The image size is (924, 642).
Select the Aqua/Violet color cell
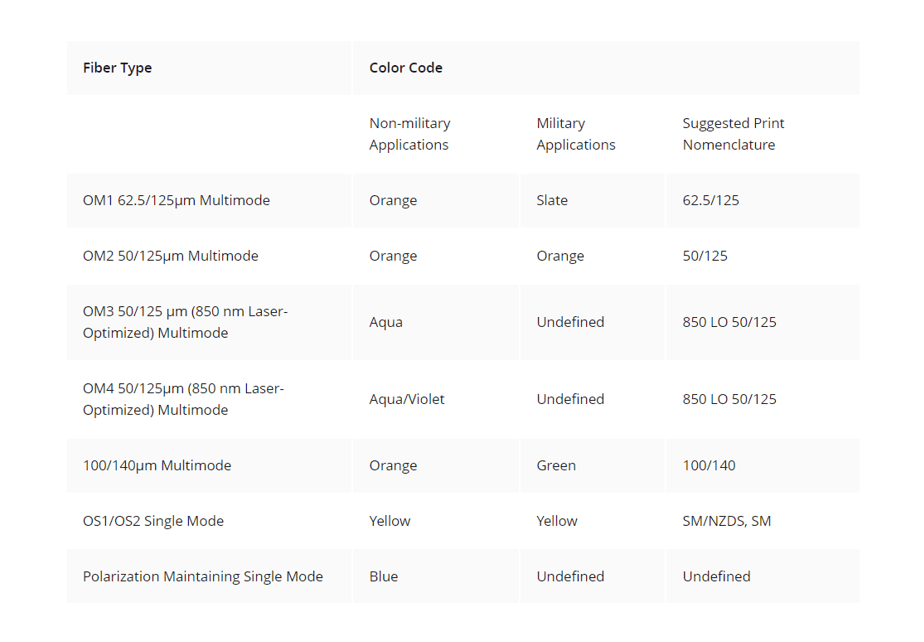407,399
